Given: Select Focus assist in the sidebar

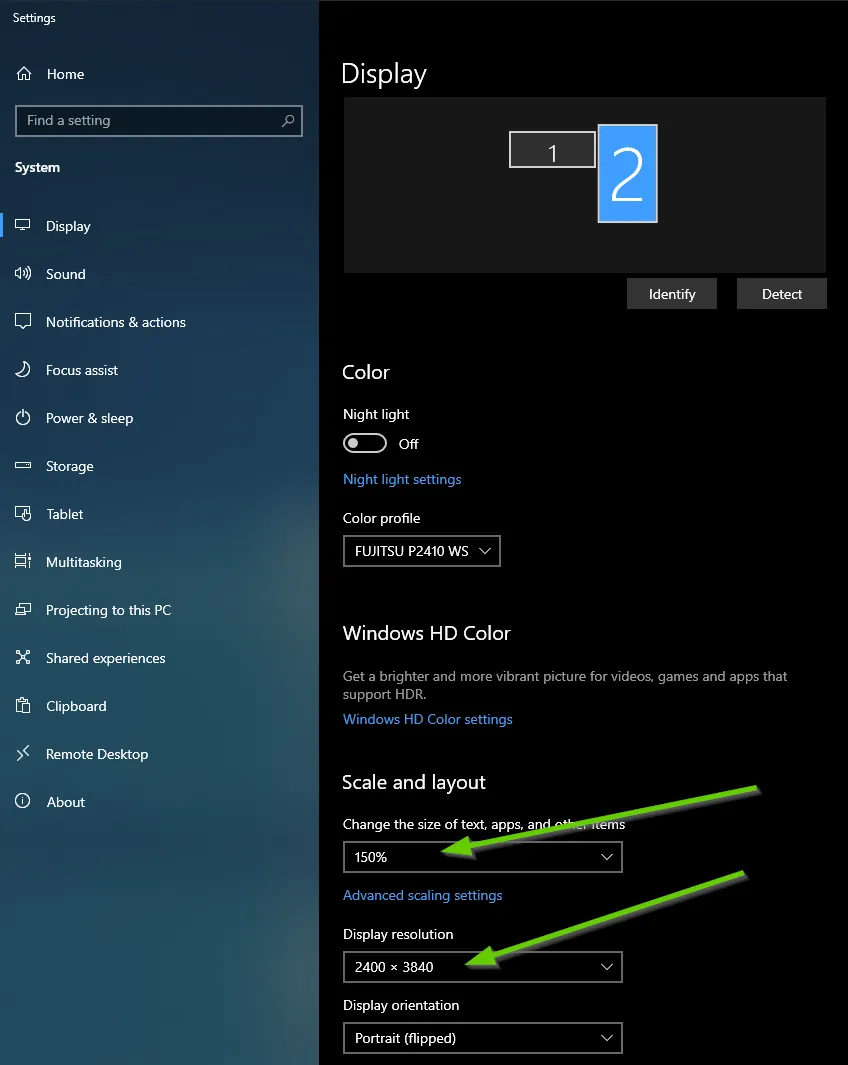Looking at the screenshot, I should click(x=80, y=370).
